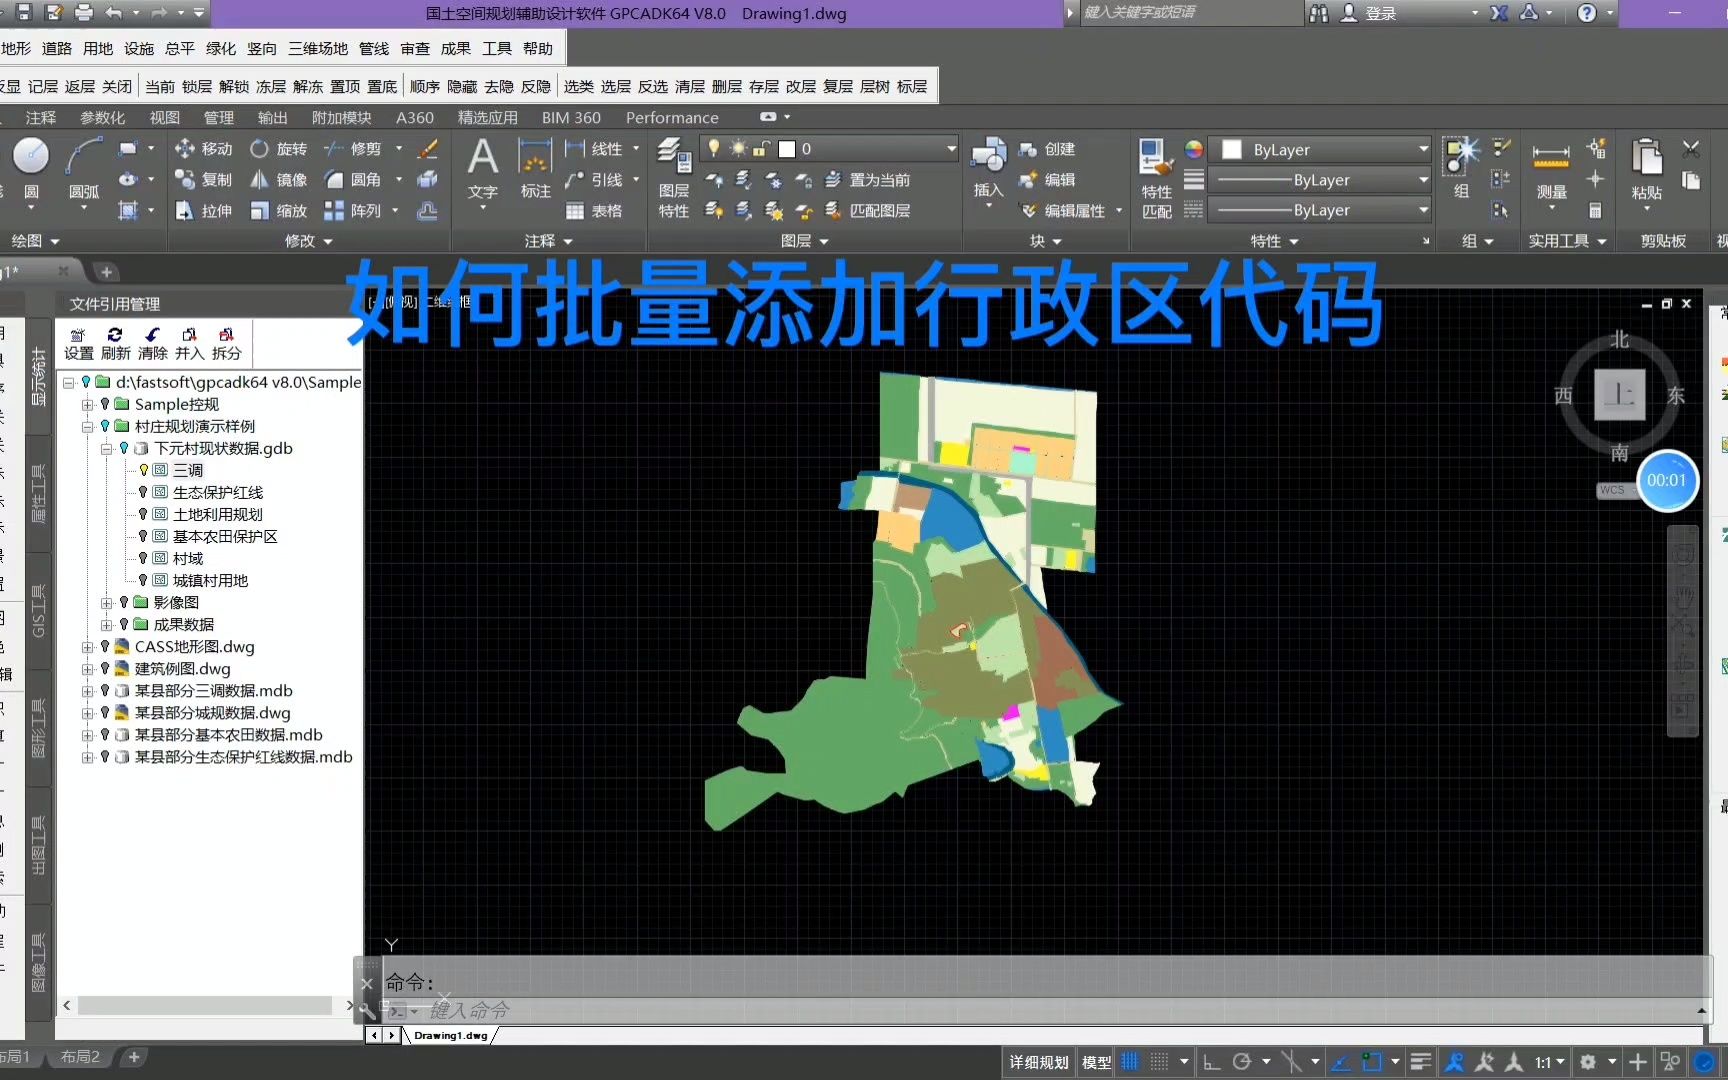
Task: Click the file panel horizontal scrollbar
Action: 205,1005
